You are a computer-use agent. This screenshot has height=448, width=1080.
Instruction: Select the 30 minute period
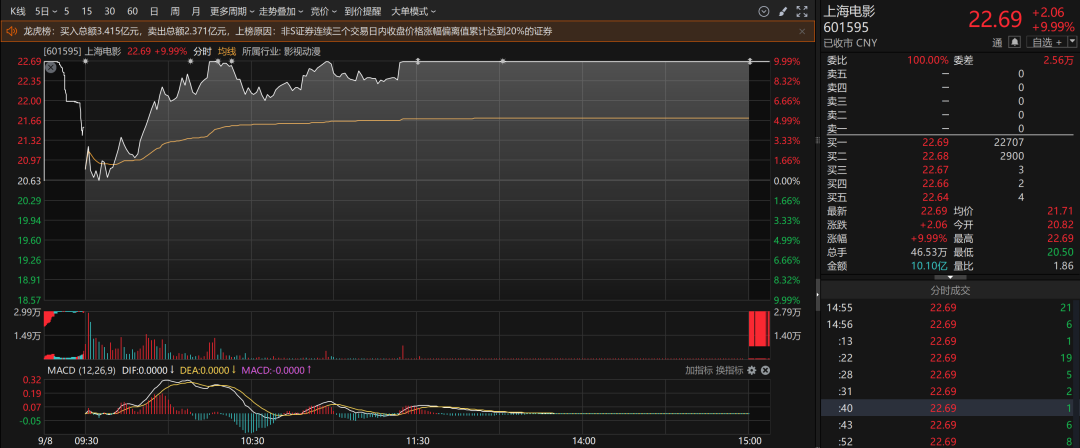click(110, 12)
